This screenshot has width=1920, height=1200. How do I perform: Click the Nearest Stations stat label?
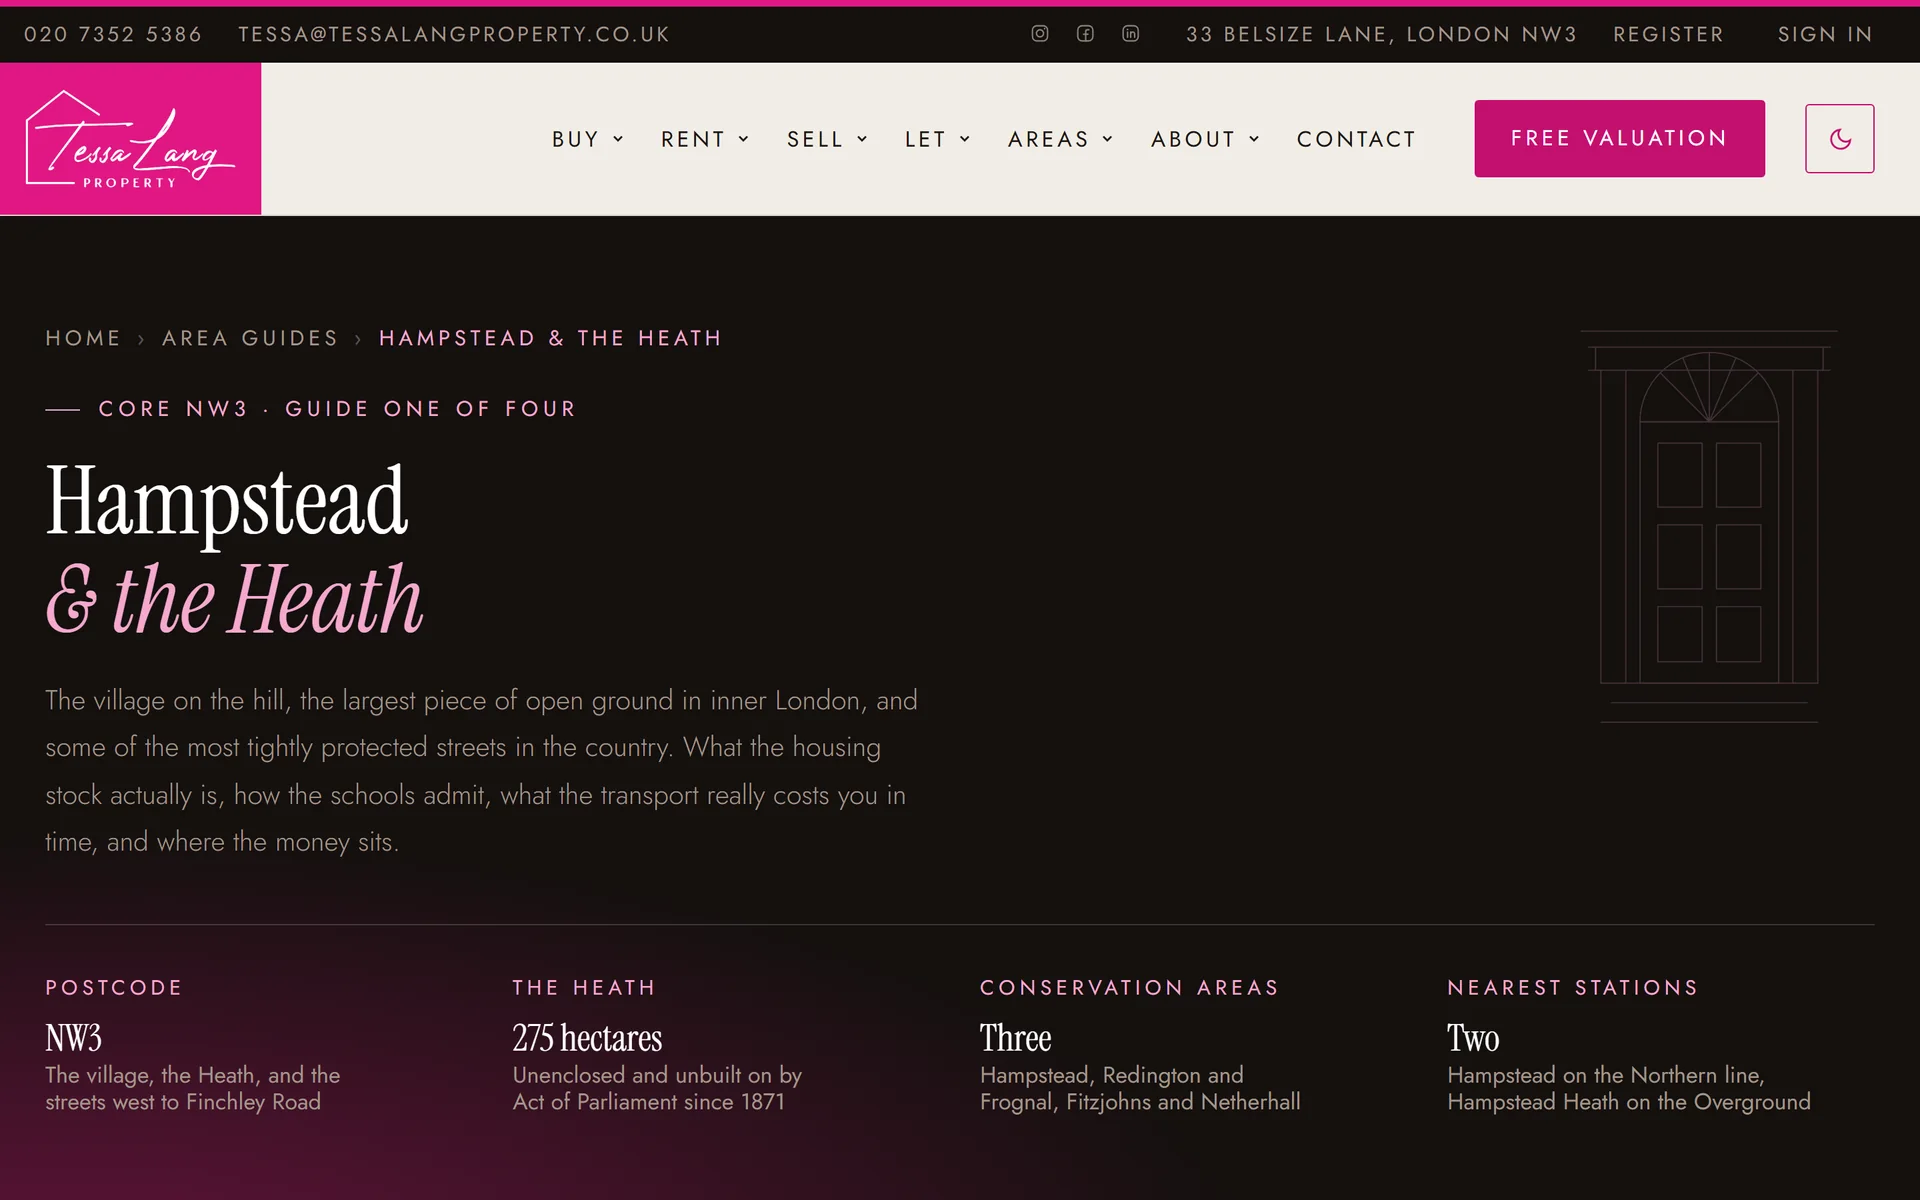click(x=1573, y=988)
